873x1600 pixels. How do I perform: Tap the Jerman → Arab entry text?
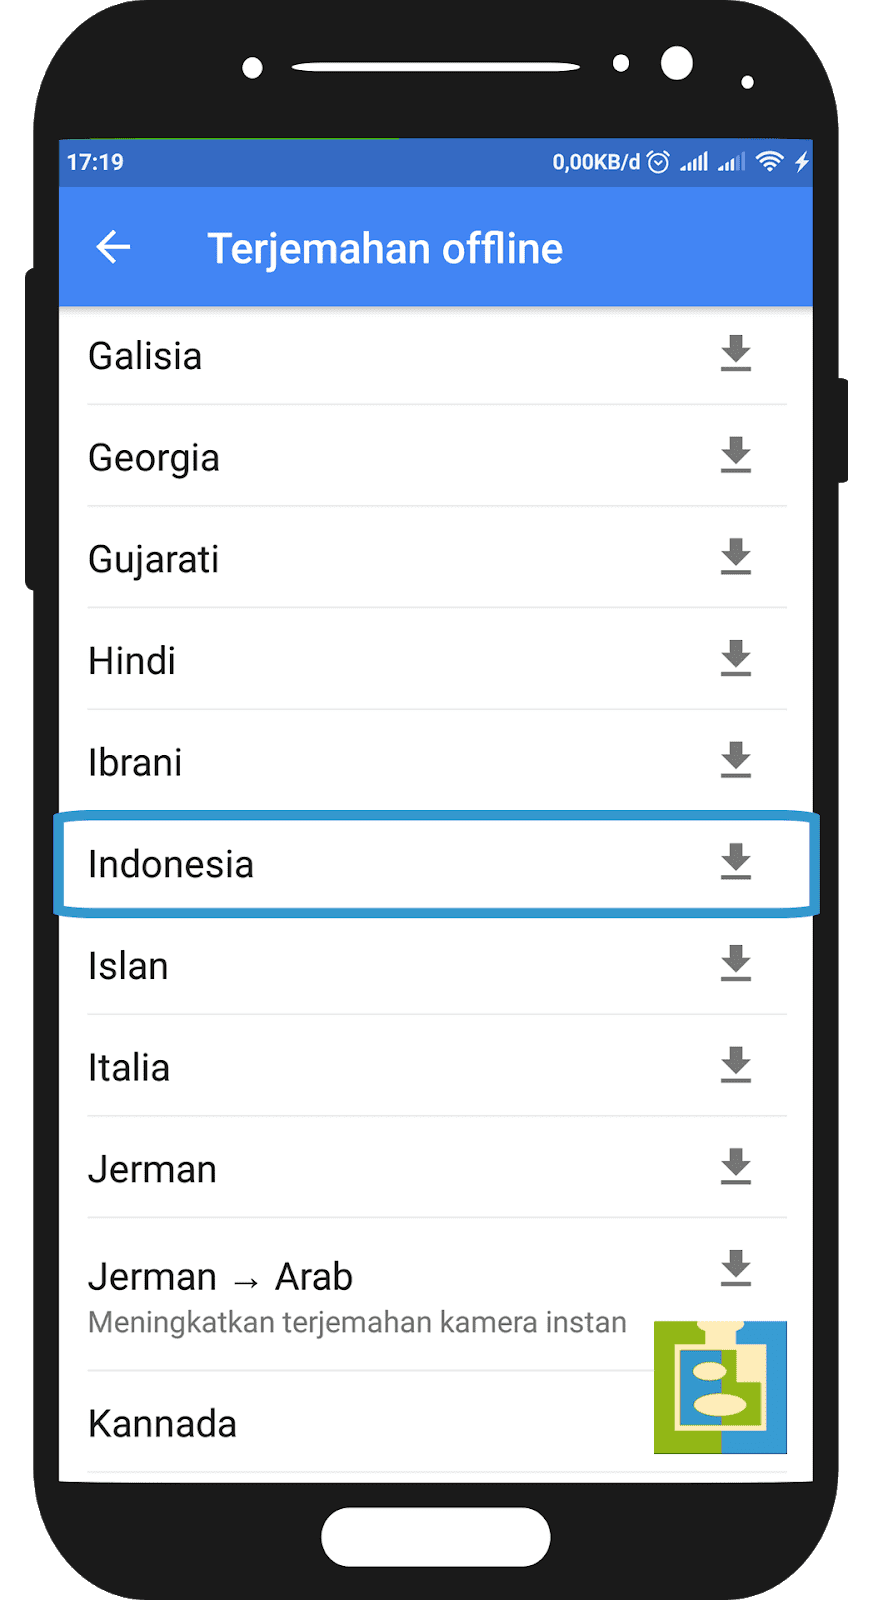220,1277
